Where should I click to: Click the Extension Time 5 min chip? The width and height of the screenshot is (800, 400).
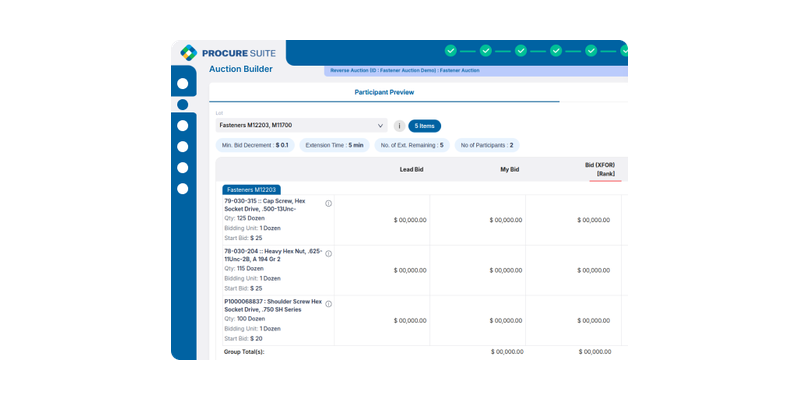tap(335, 145)
